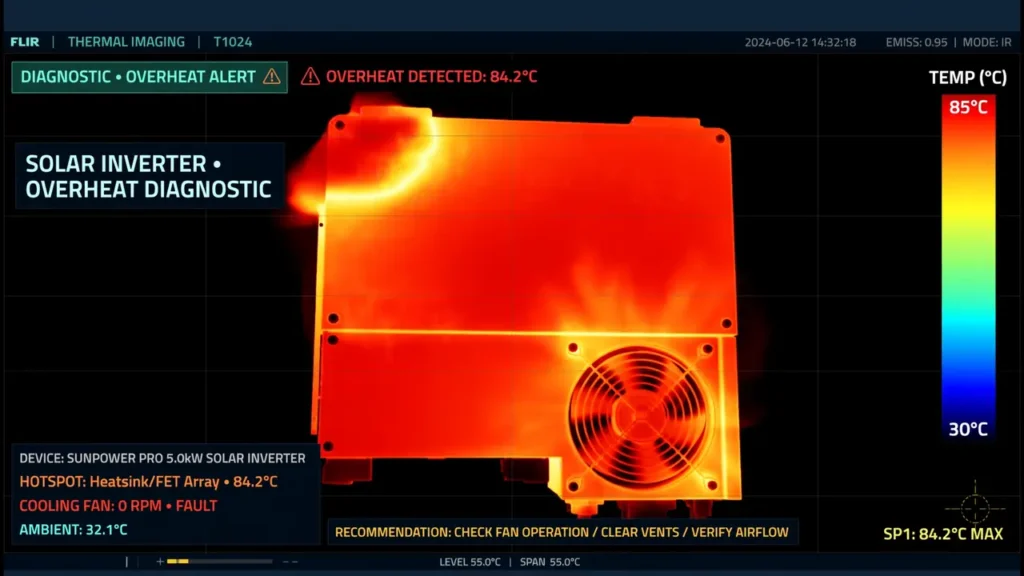Image resolution: width=1024 pixels, height=576 pixels.
Task: Select OVERHEAT DETECTED: 84.2°C message
Action: [x=431, y=76]
